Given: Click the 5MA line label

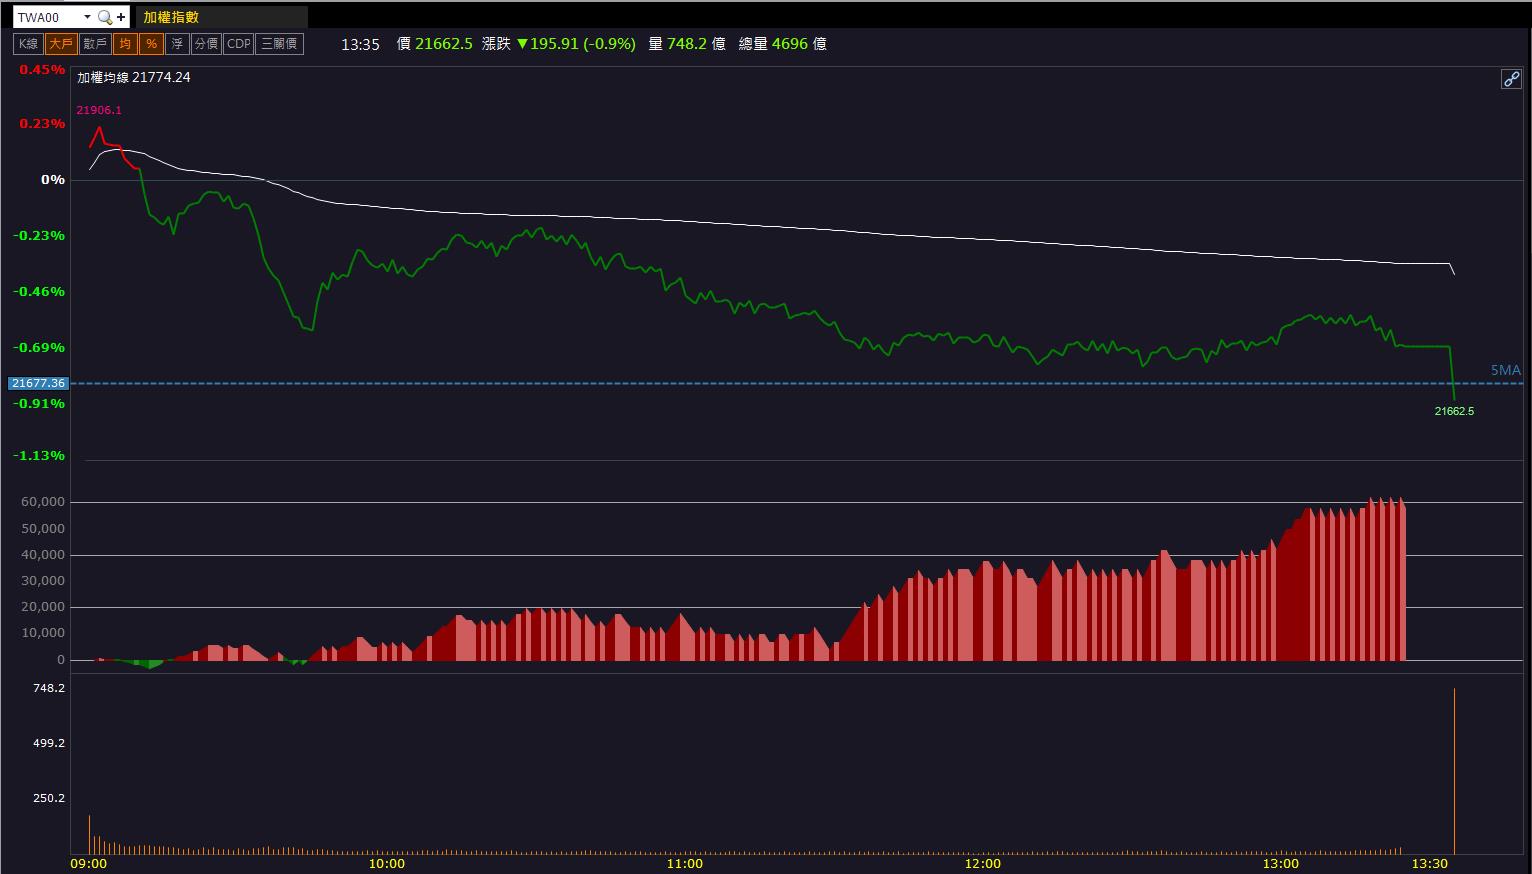Looking at the screenshot, I should pyautogui.click(x=1505, y=370).
